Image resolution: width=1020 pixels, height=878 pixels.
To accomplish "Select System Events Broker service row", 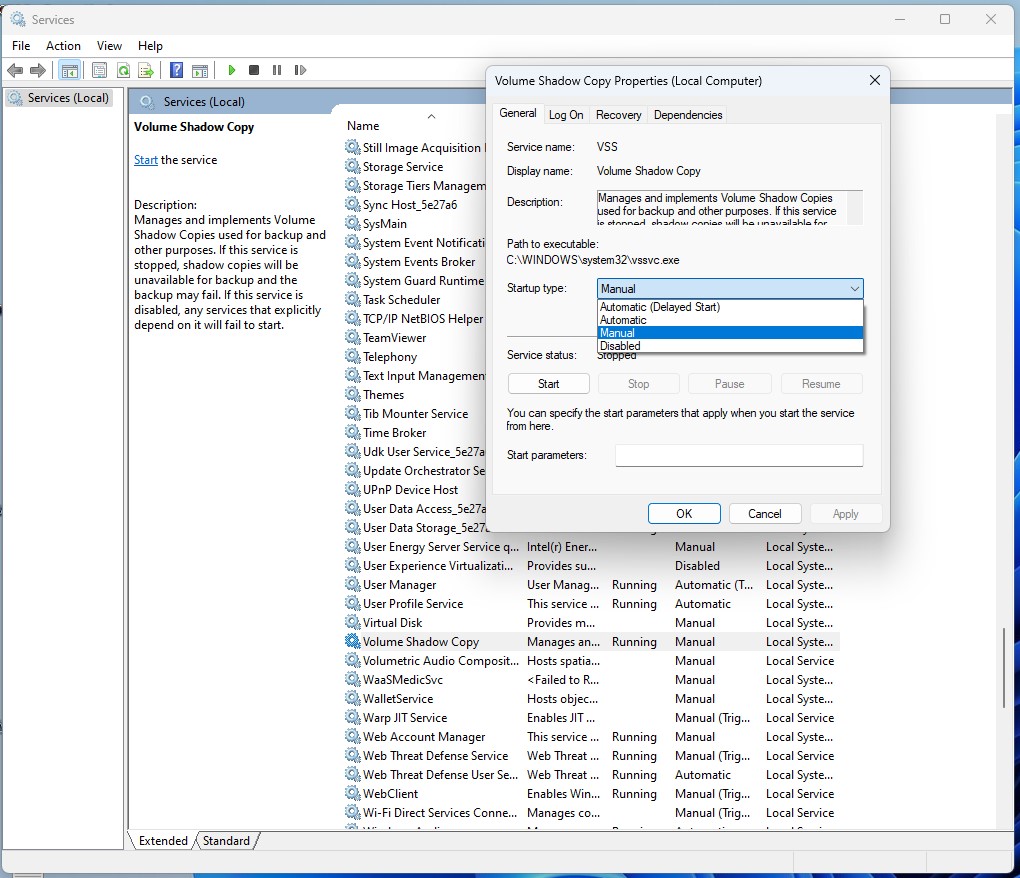I will [415, 261].
